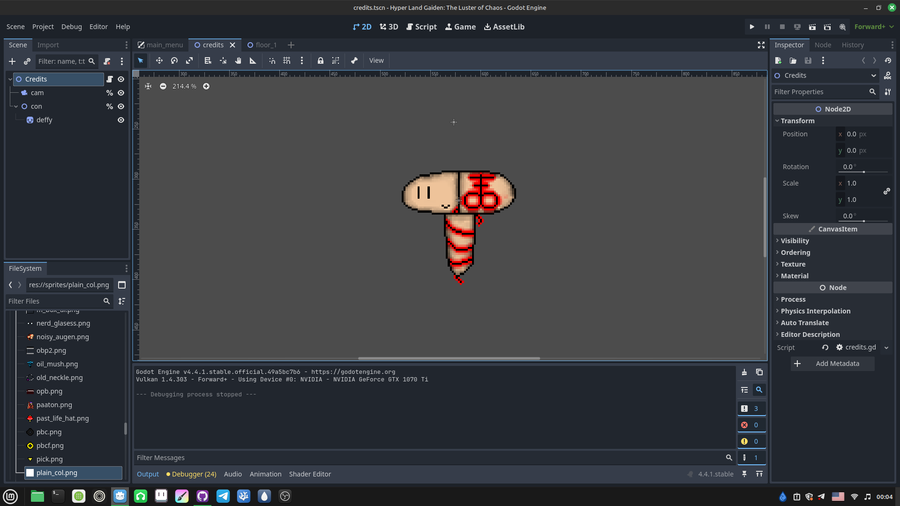Toggle distraction-free mode
This screenshot has height=506, width=900.
761,45
